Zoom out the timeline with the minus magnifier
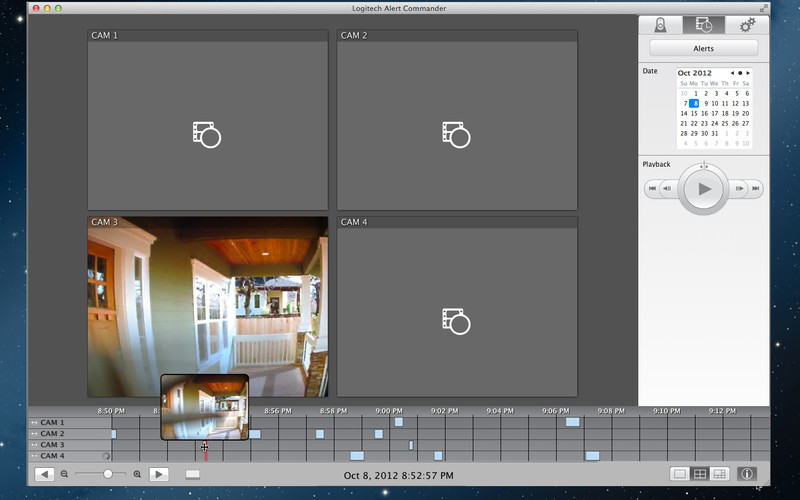Image resolution: width=800 pixels, height=500 pixels. 65,474
